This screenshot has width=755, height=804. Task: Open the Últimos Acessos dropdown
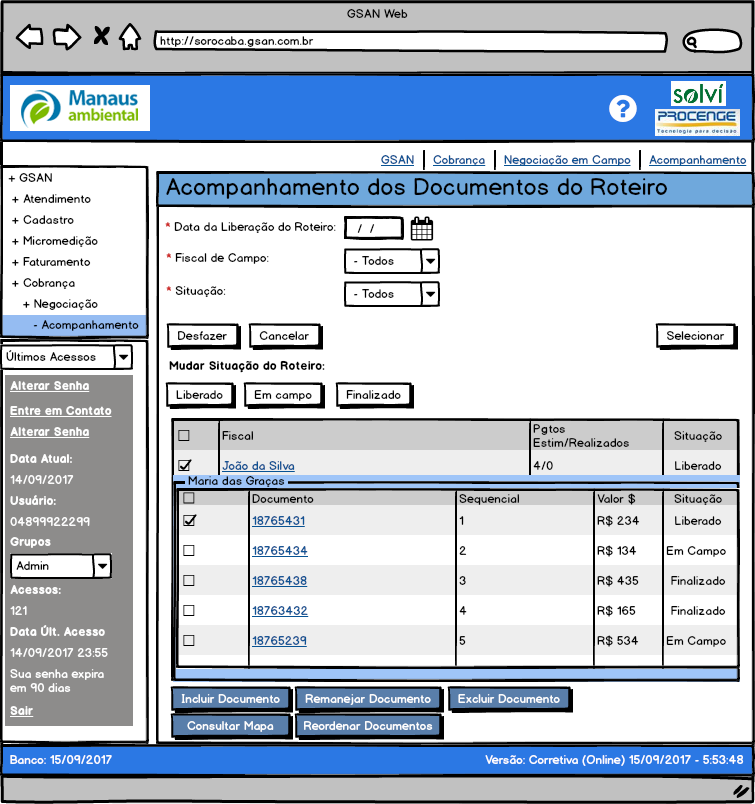click(123, 357)
